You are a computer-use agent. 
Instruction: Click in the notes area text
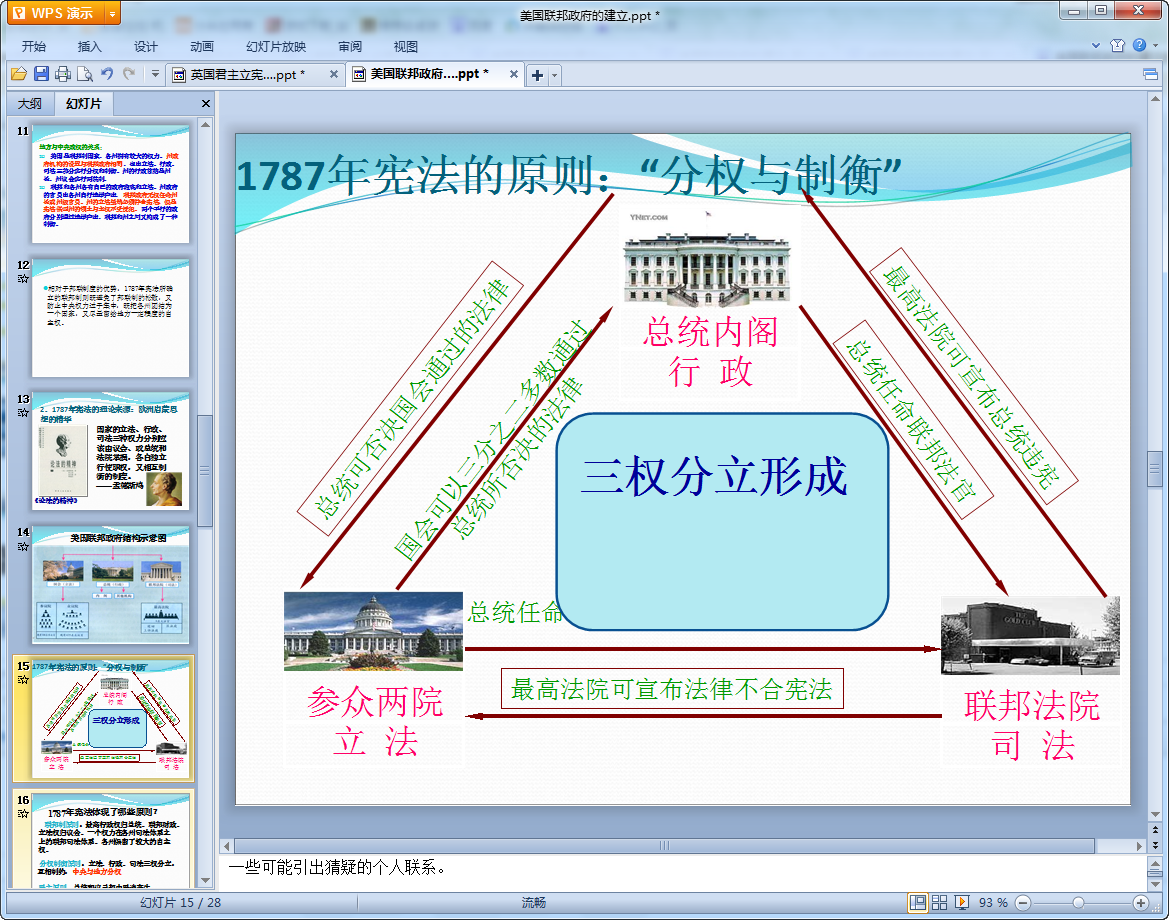pyautogui.click(x=337, y=867)
